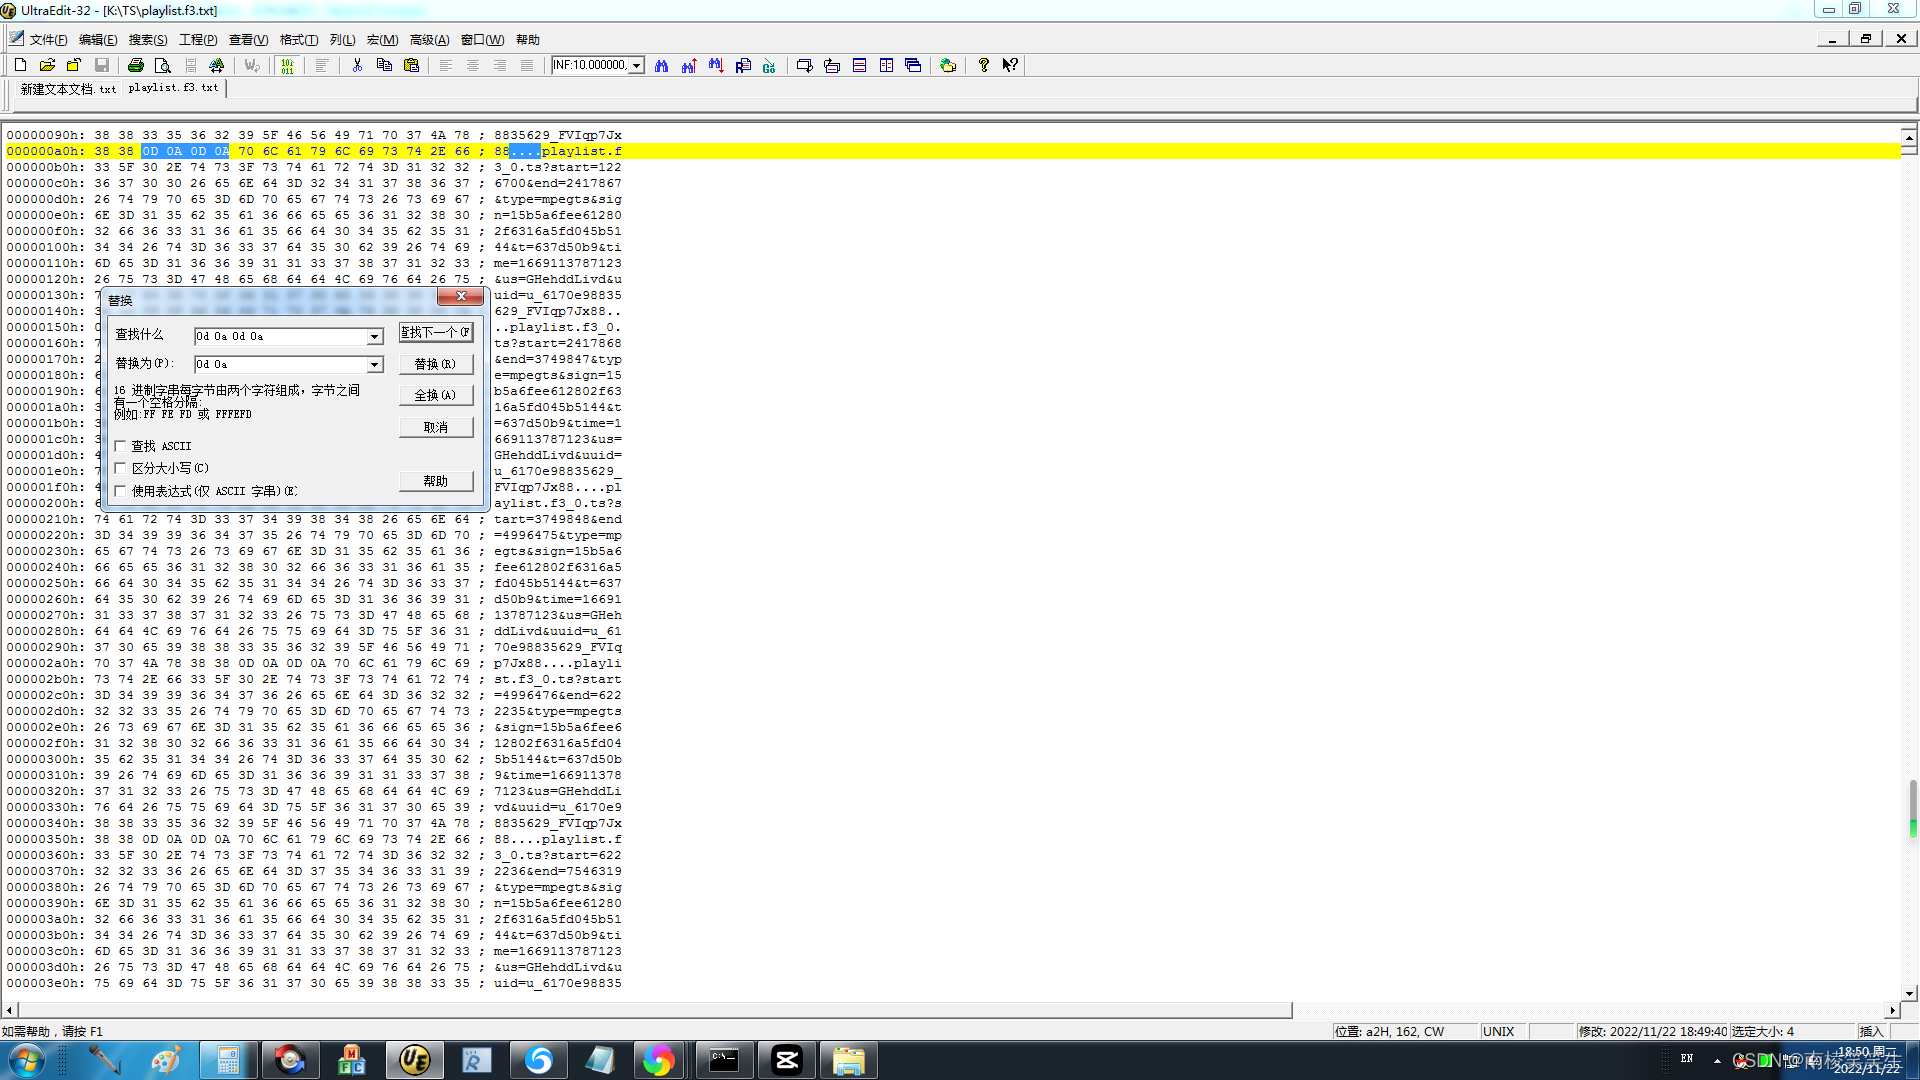Click the Find binoculars icon

click(661, 65)
